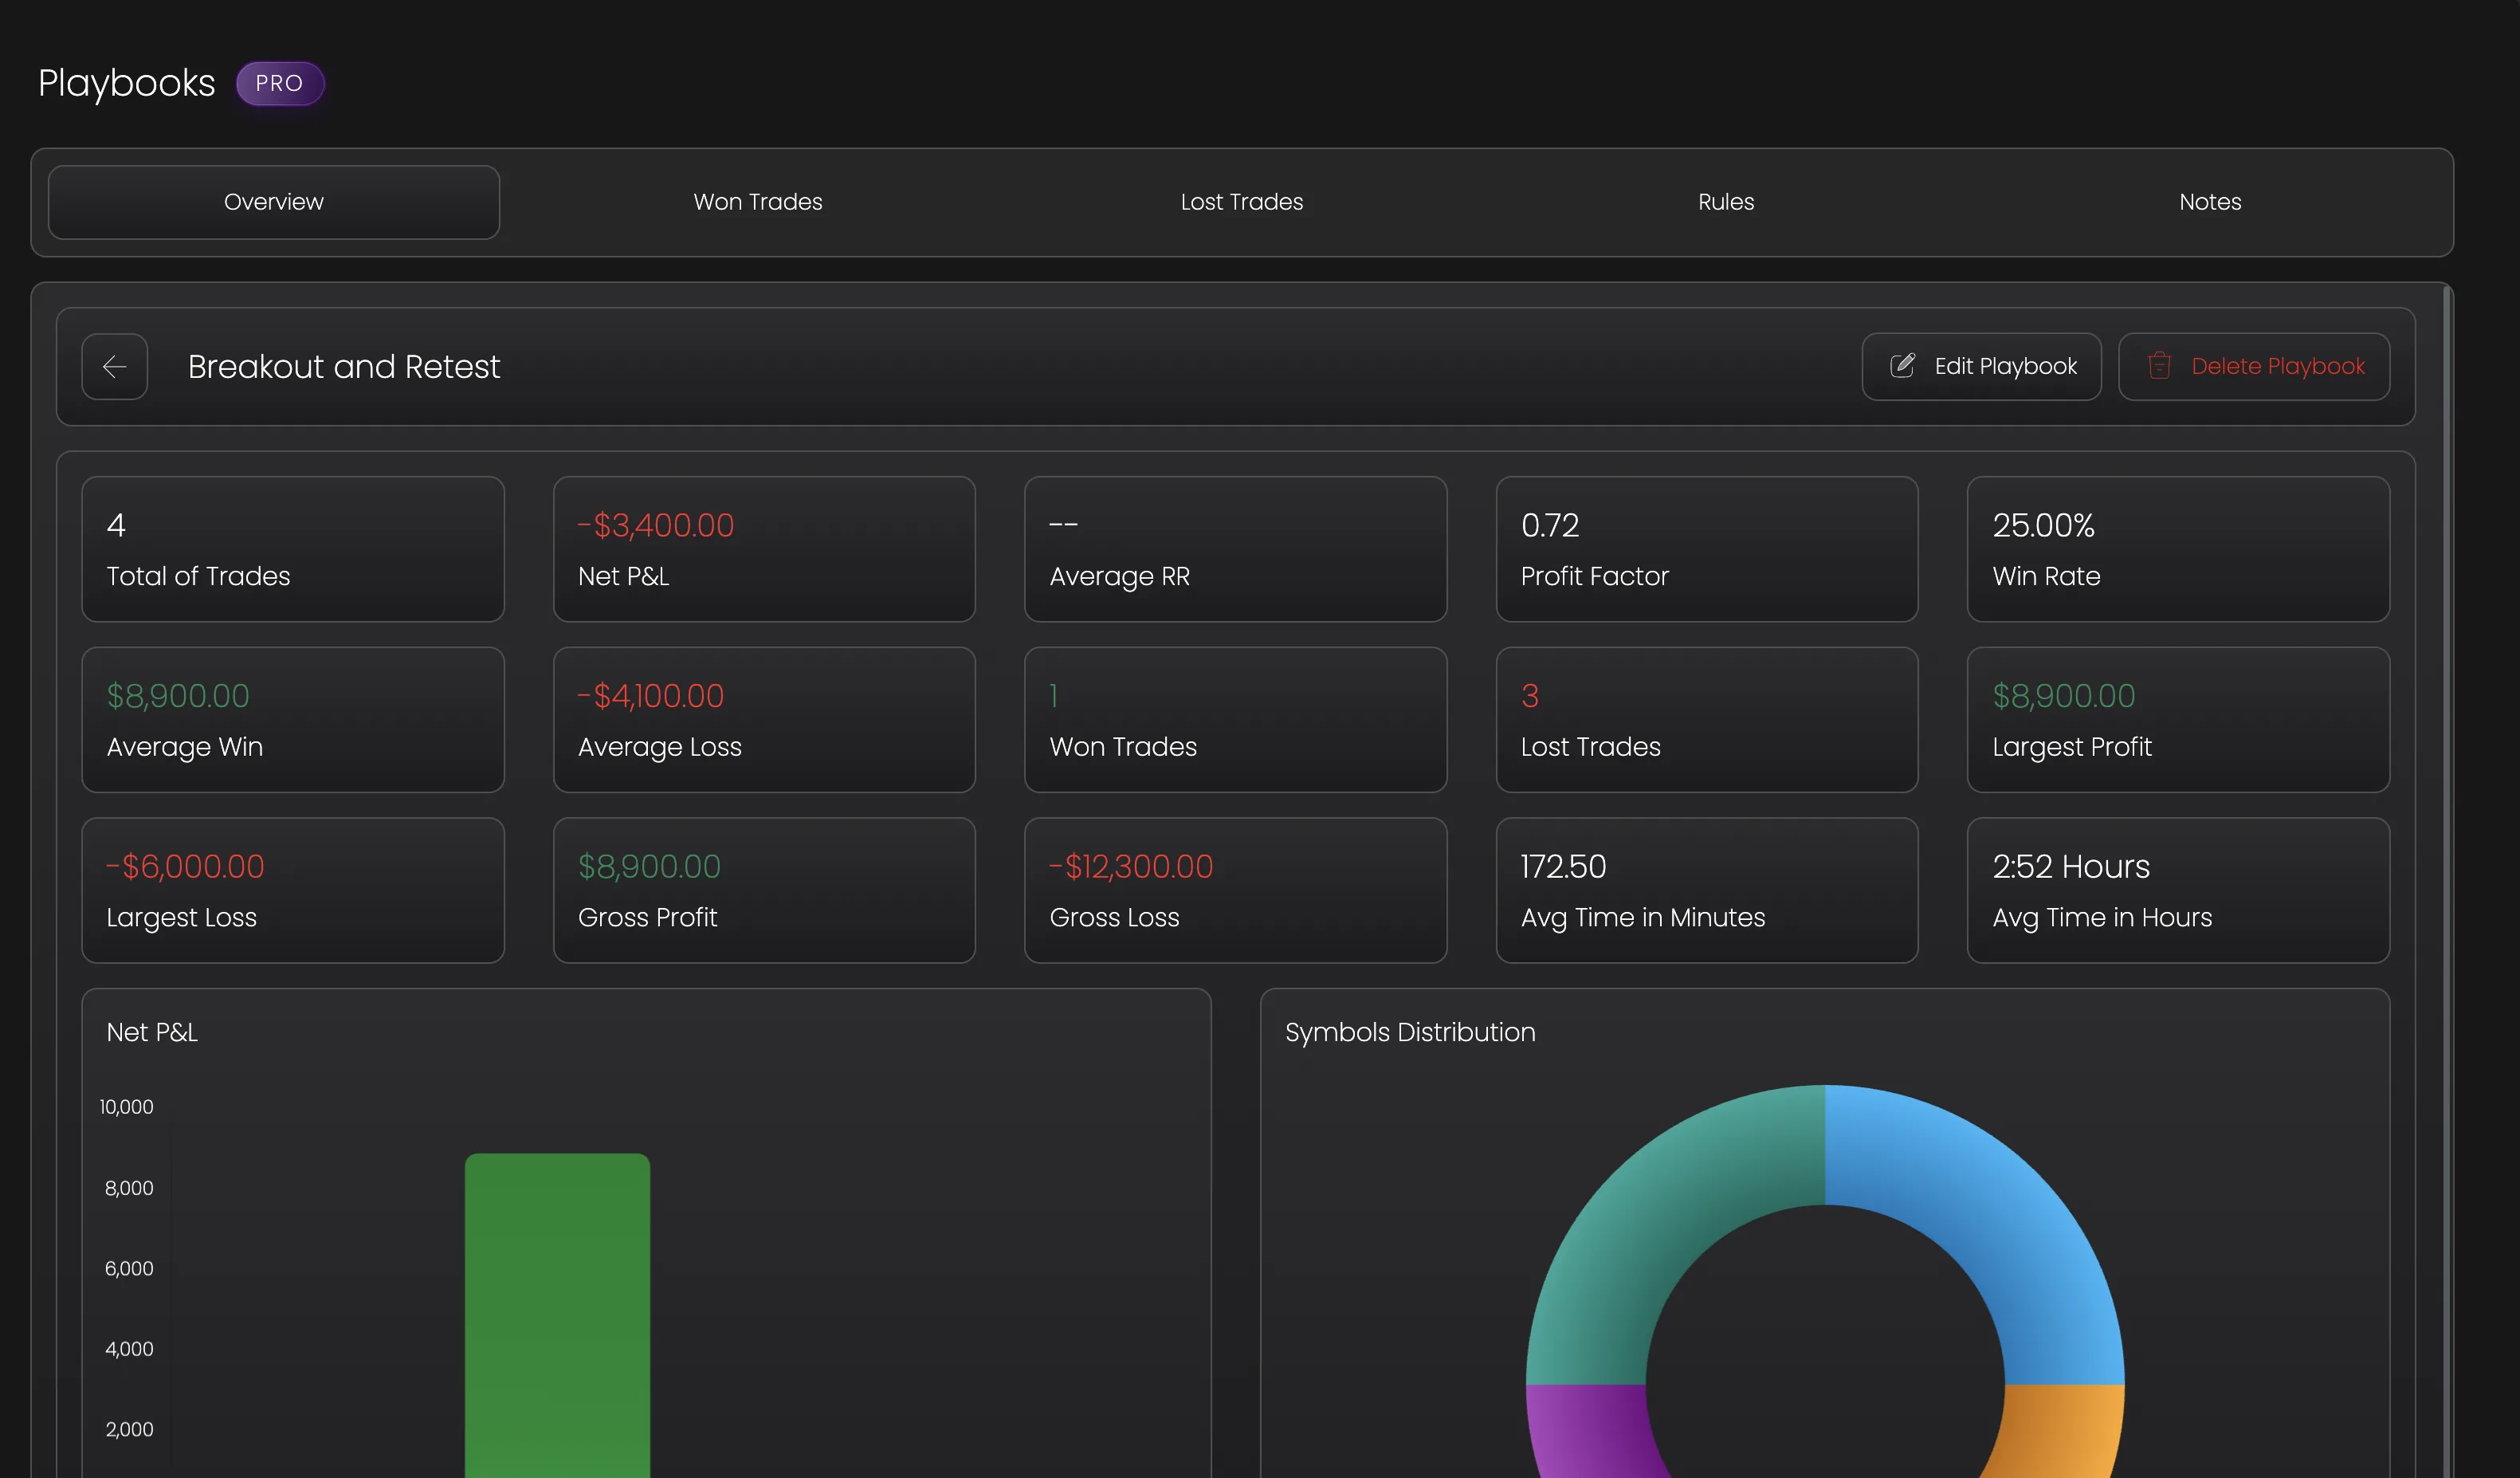2520x1478 pixels.
Task: Click the Playbooks page title
Action: click(x=127, y=83)
